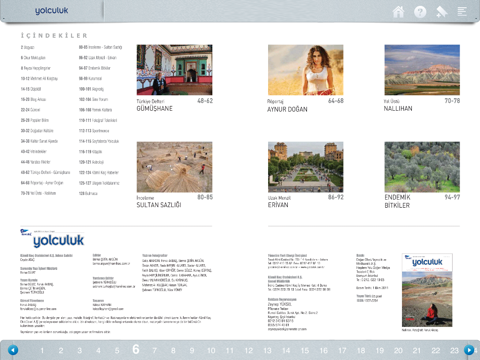Jump to page 16 in navigator

tap(323, 351)
